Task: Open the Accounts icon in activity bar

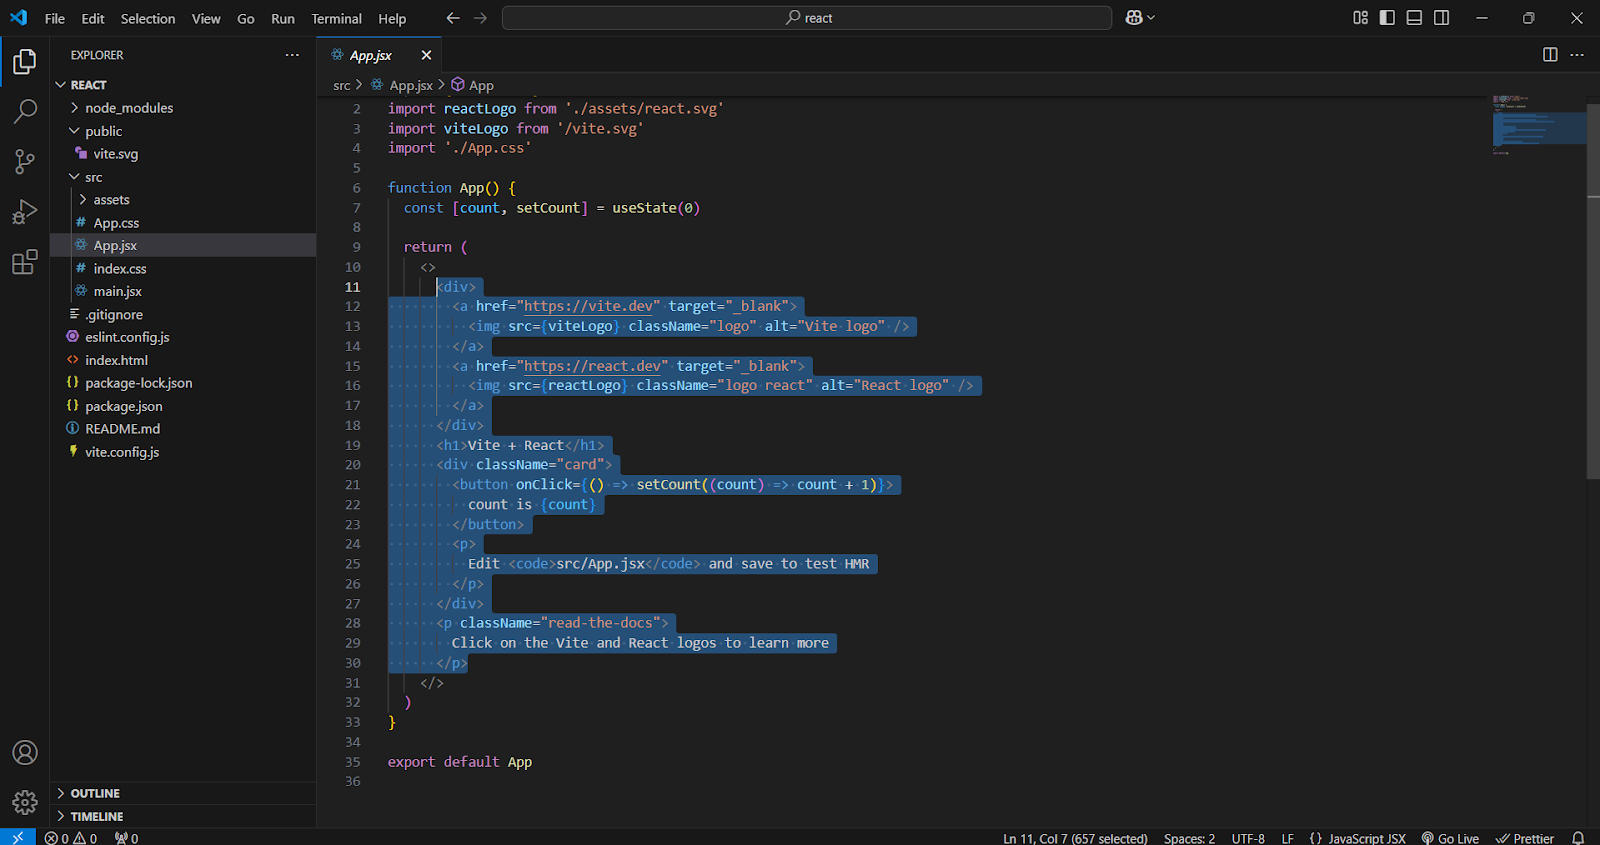Action: [x=25, y=753]
